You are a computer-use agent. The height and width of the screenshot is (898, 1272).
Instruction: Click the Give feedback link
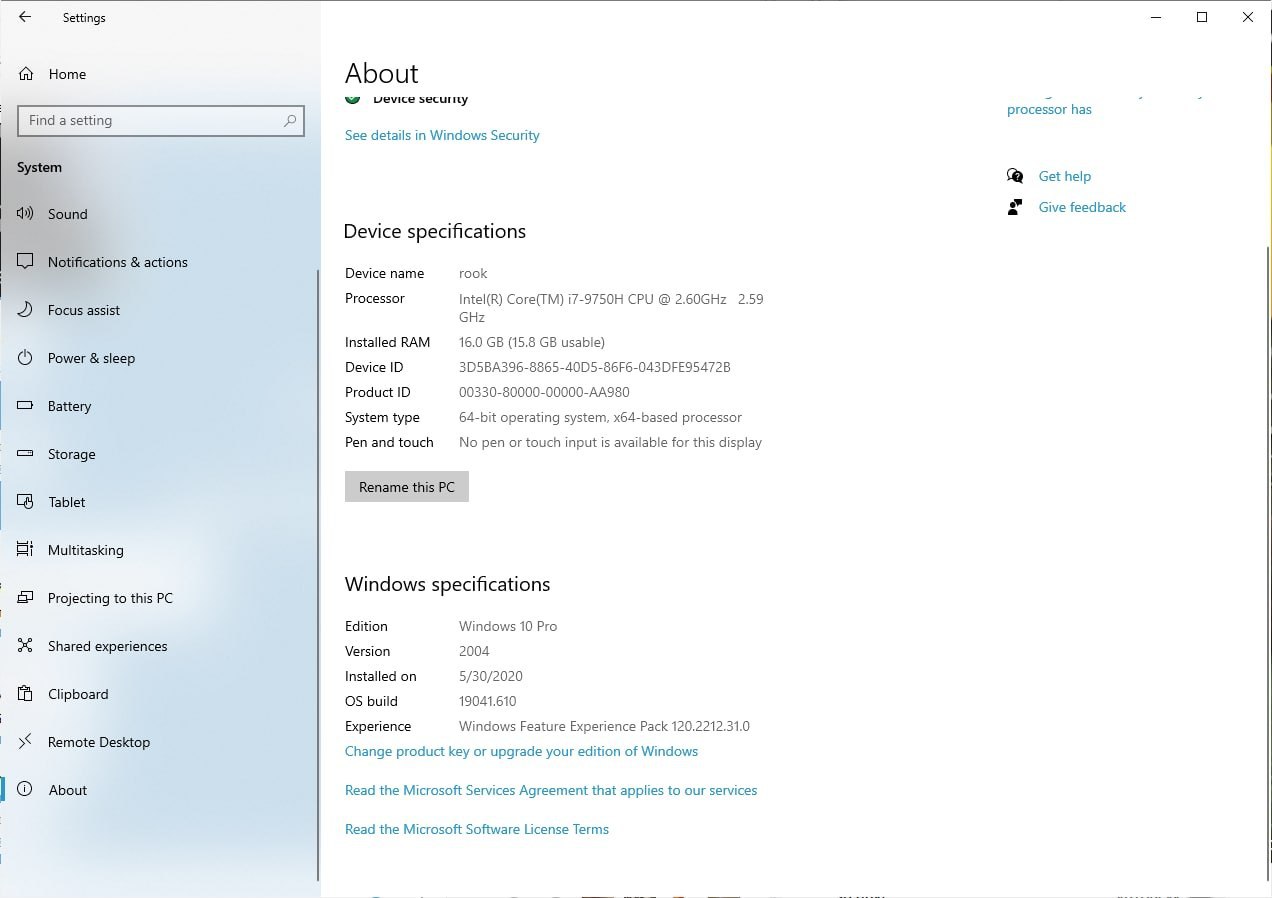pyautogui.click(x=1082, y=207)
